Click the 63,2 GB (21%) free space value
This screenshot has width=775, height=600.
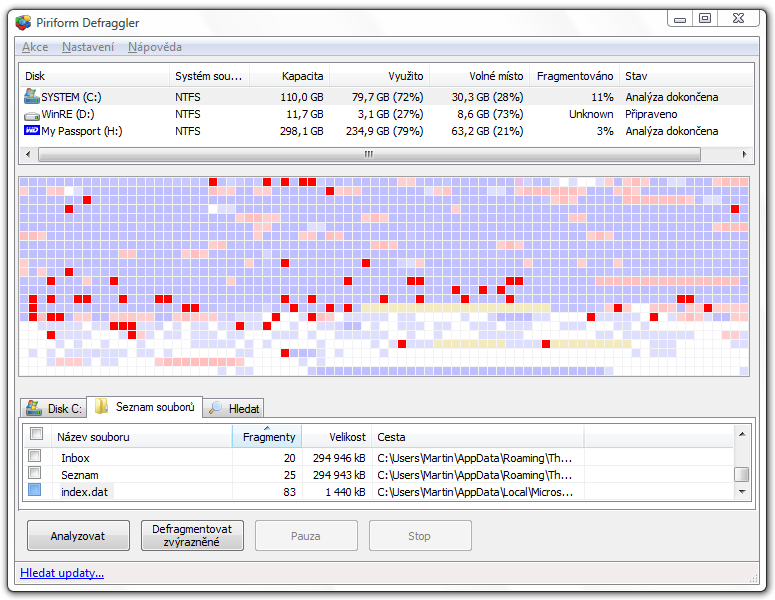click(487, 131)
